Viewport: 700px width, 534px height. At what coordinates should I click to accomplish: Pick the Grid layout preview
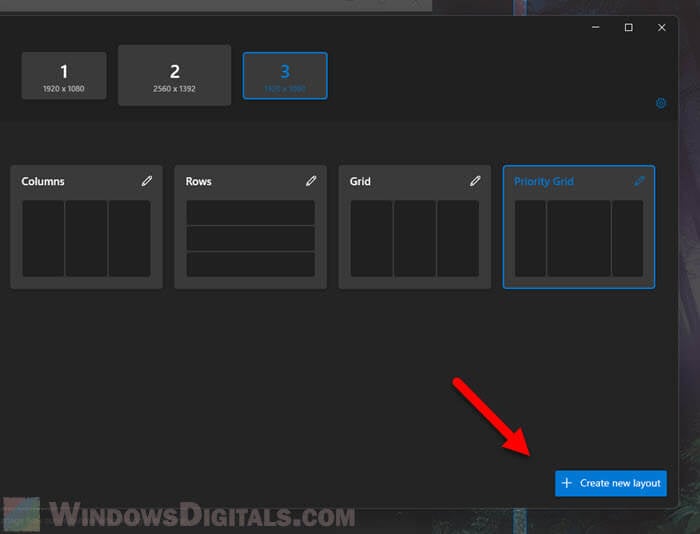pos(415,238)
